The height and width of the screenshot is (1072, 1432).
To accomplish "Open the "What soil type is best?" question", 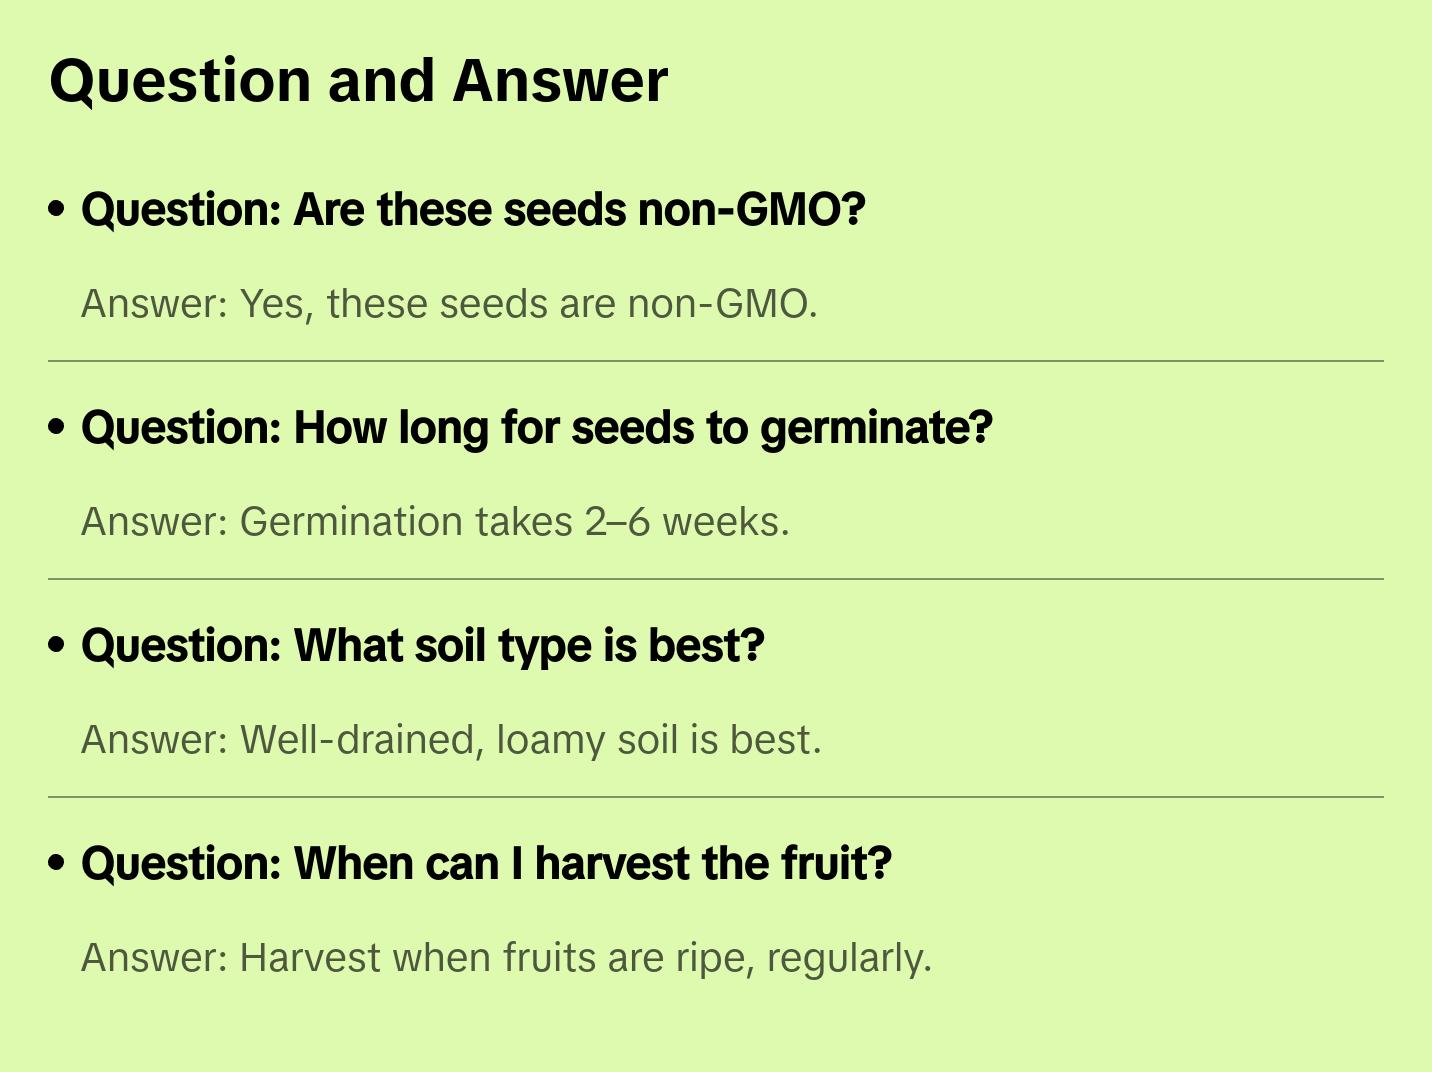I will pos(423,646).
